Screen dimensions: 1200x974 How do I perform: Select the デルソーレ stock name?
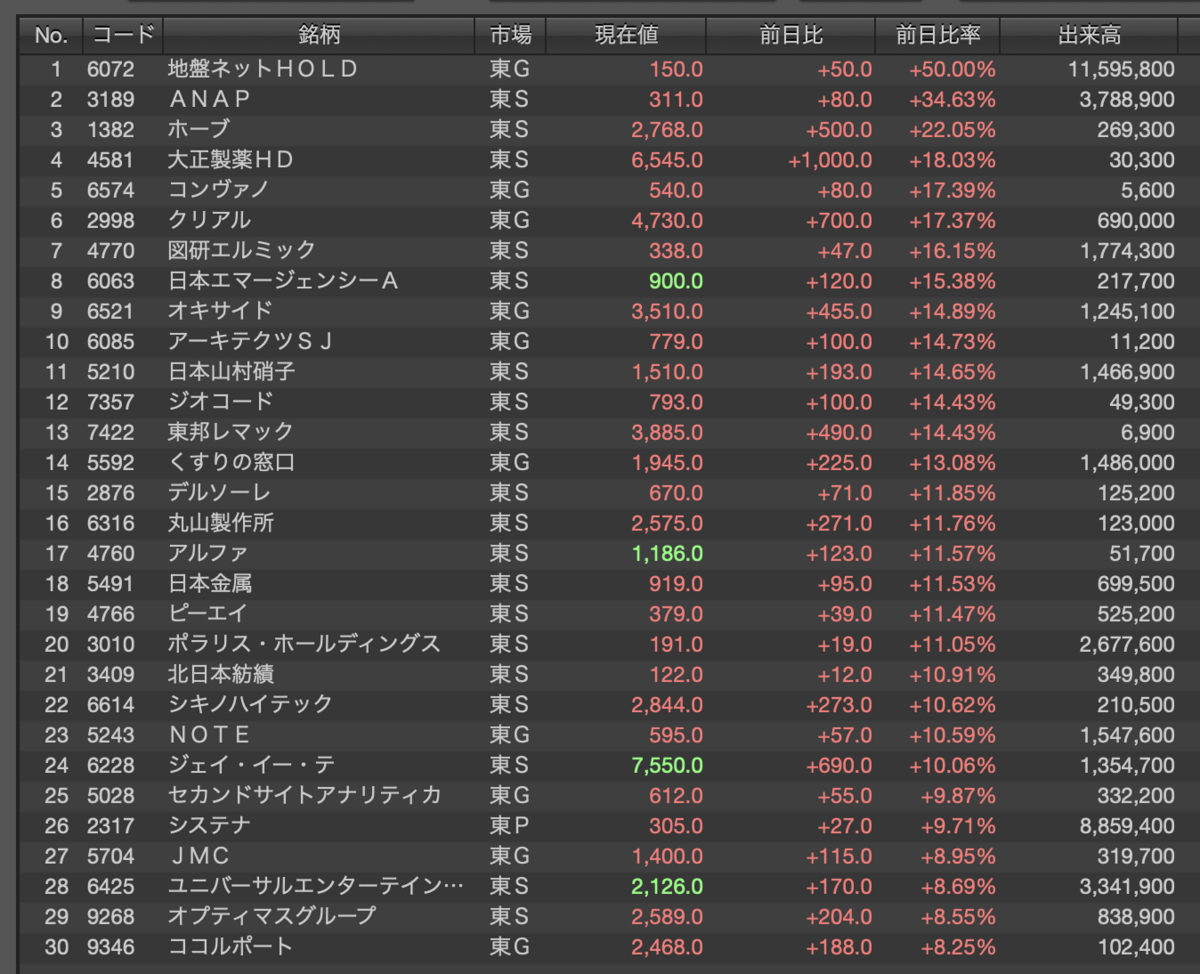[220, 493]
